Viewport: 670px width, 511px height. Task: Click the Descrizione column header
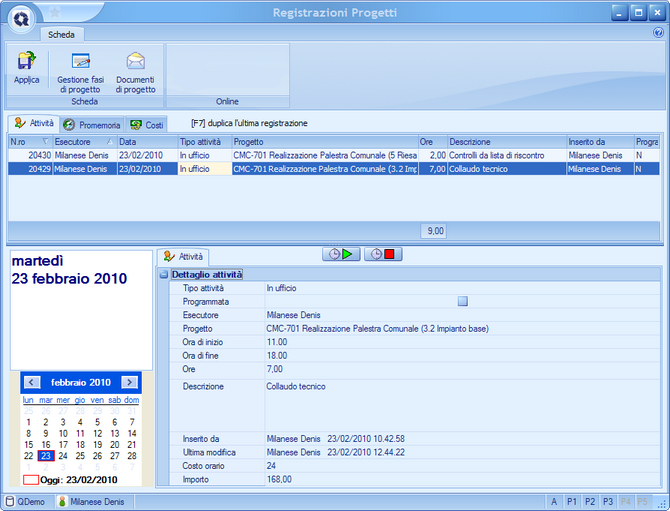[x=507, y=142]
